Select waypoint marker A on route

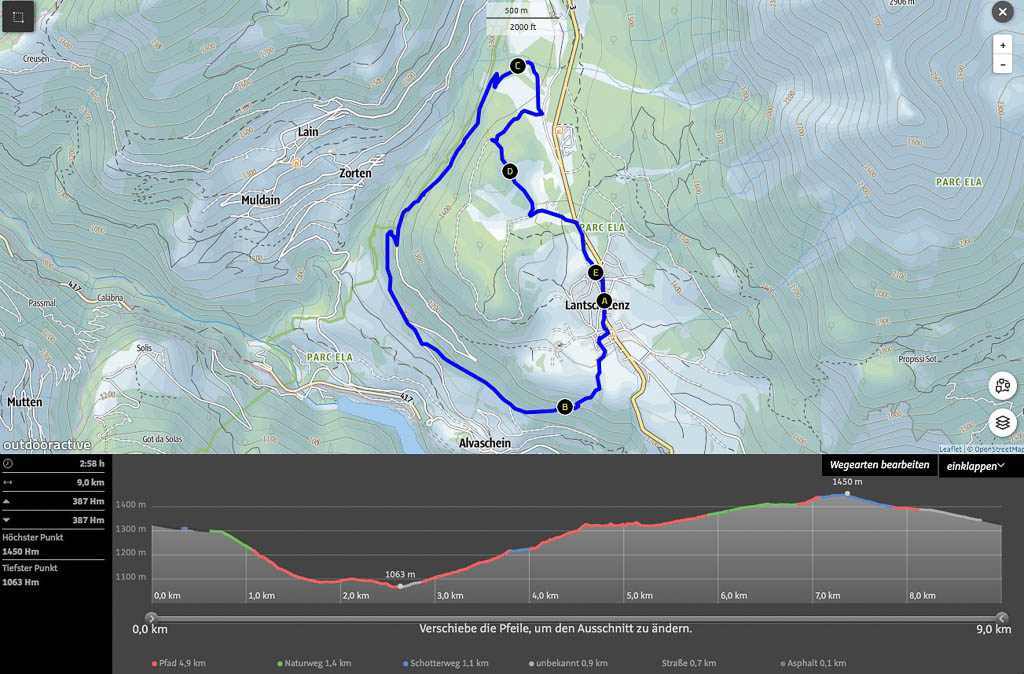[604, 300]
